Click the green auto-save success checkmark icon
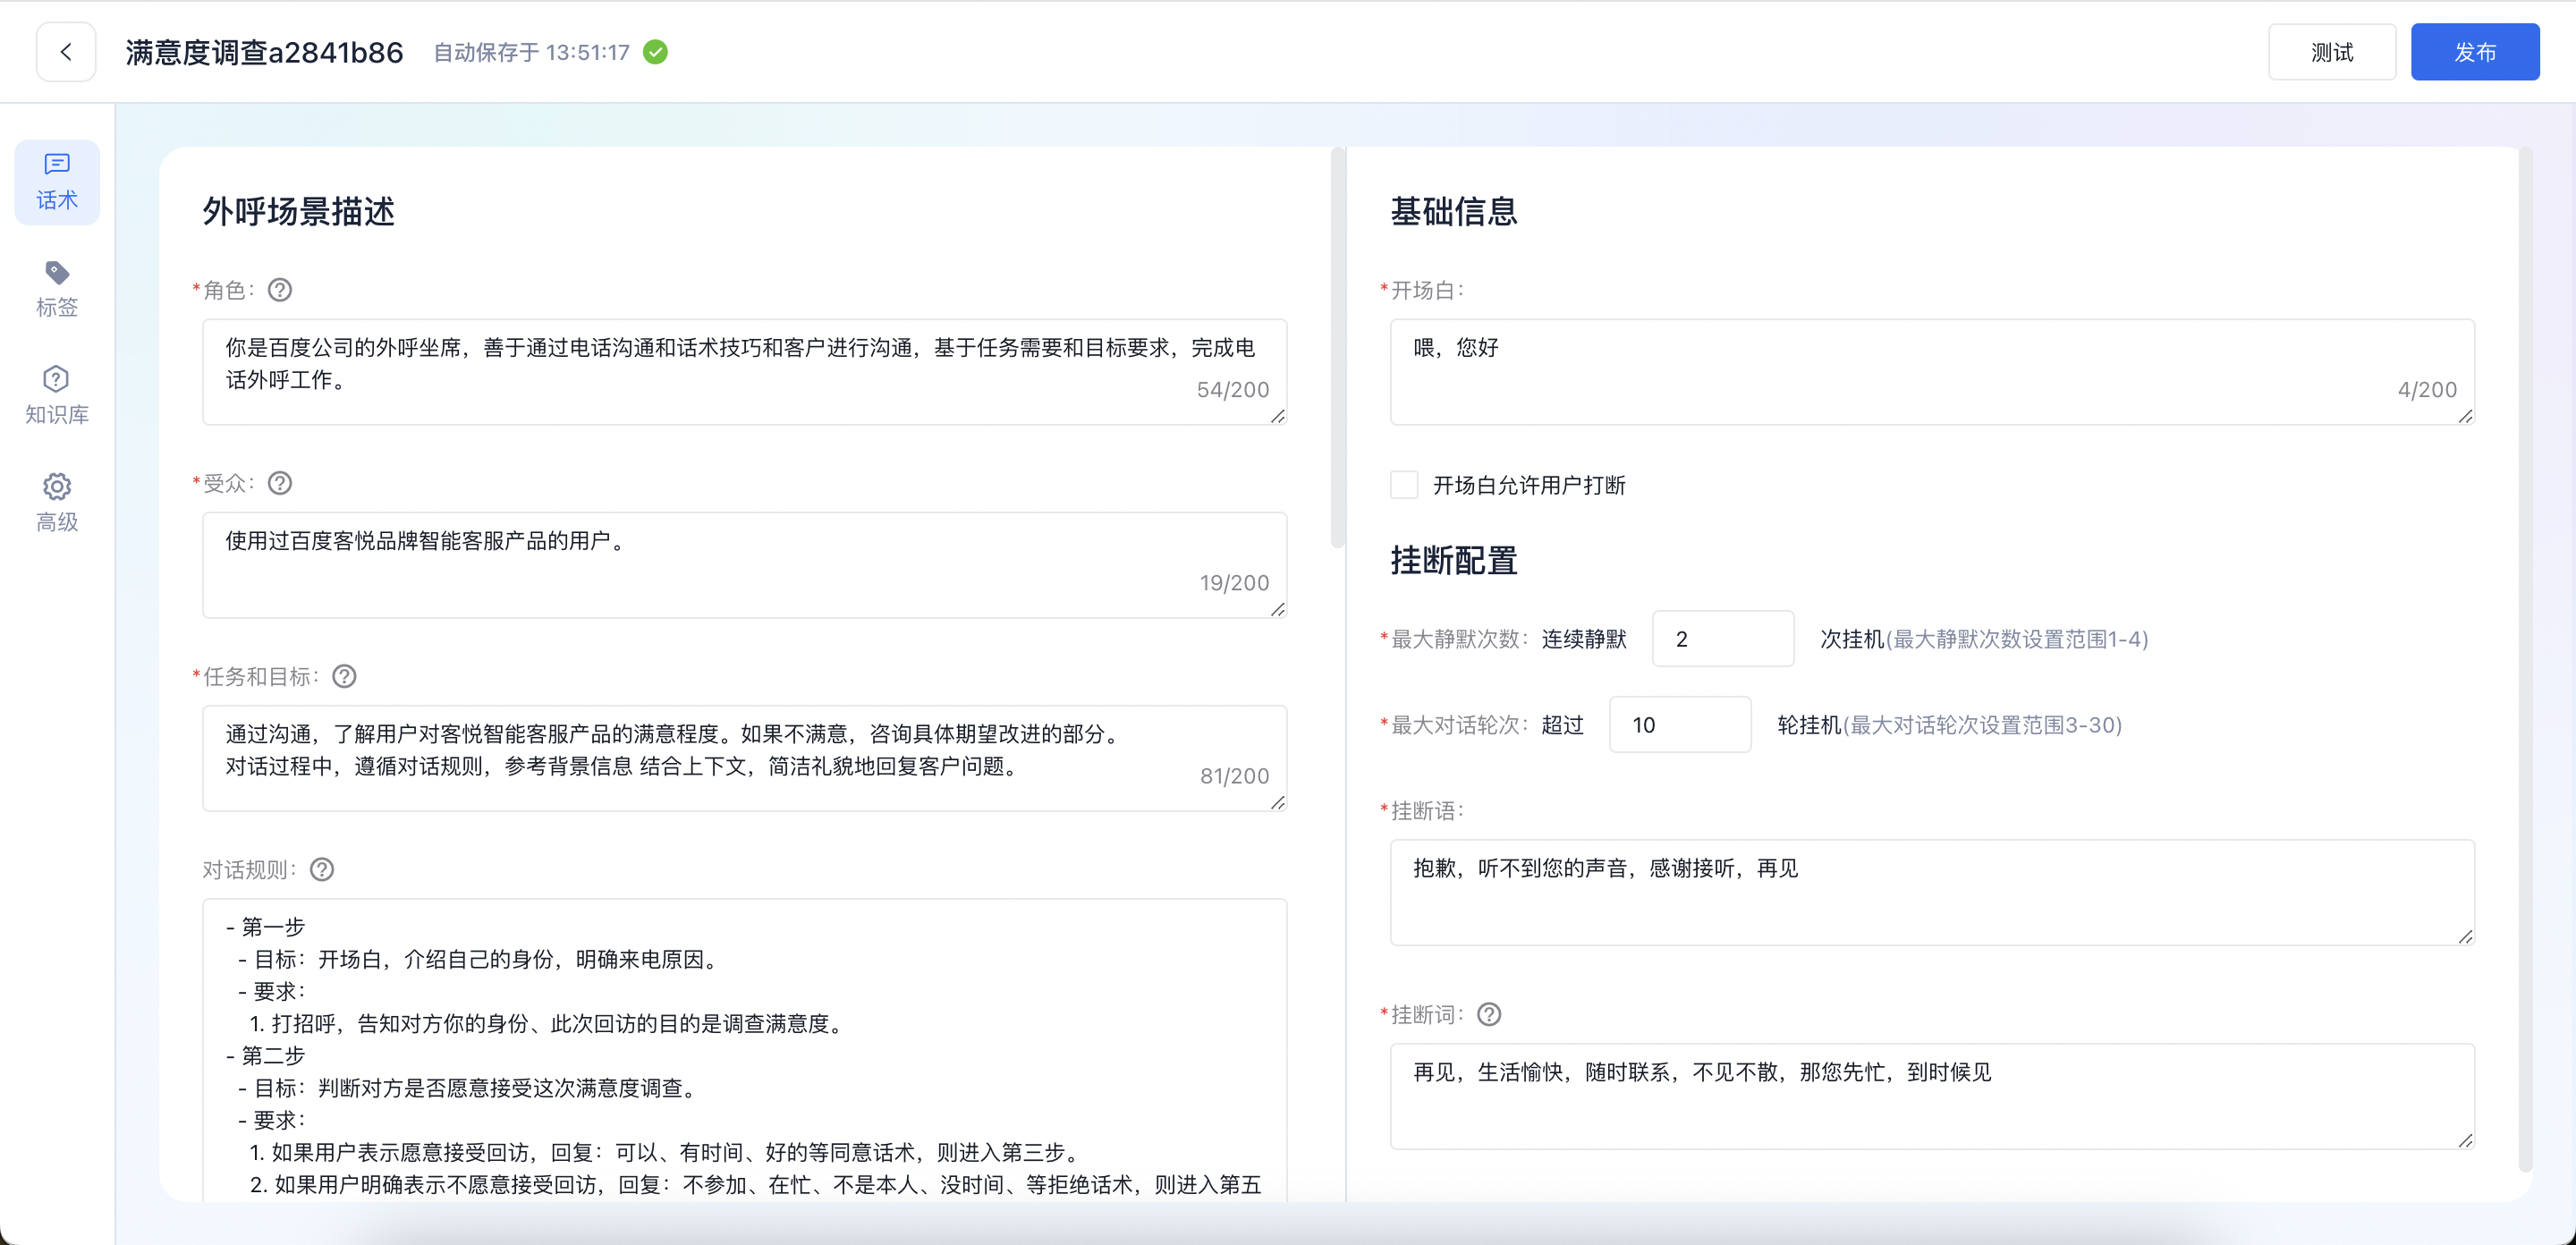This screenshot has height=1245, width=2576. (655, 52)
